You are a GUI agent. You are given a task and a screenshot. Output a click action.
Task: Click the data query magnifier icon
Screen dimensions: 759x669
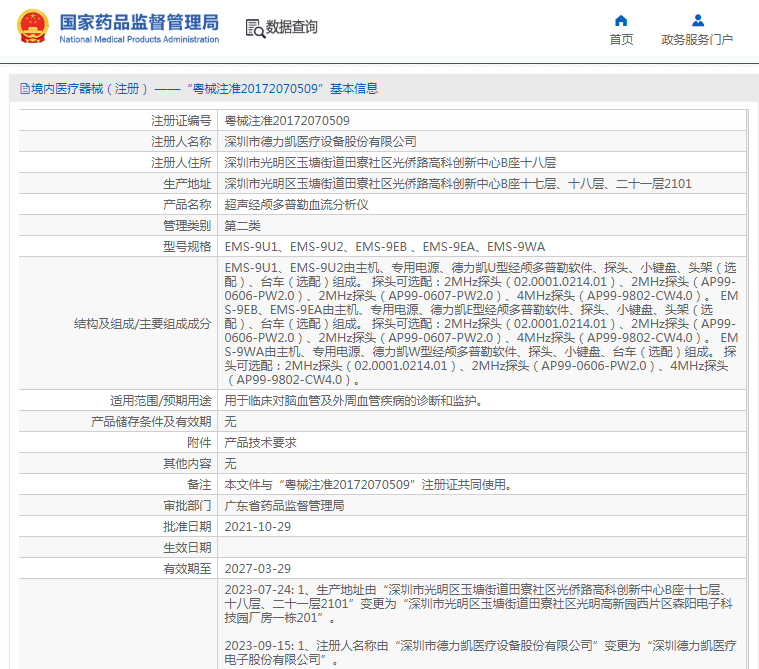(x=255, y=28)
